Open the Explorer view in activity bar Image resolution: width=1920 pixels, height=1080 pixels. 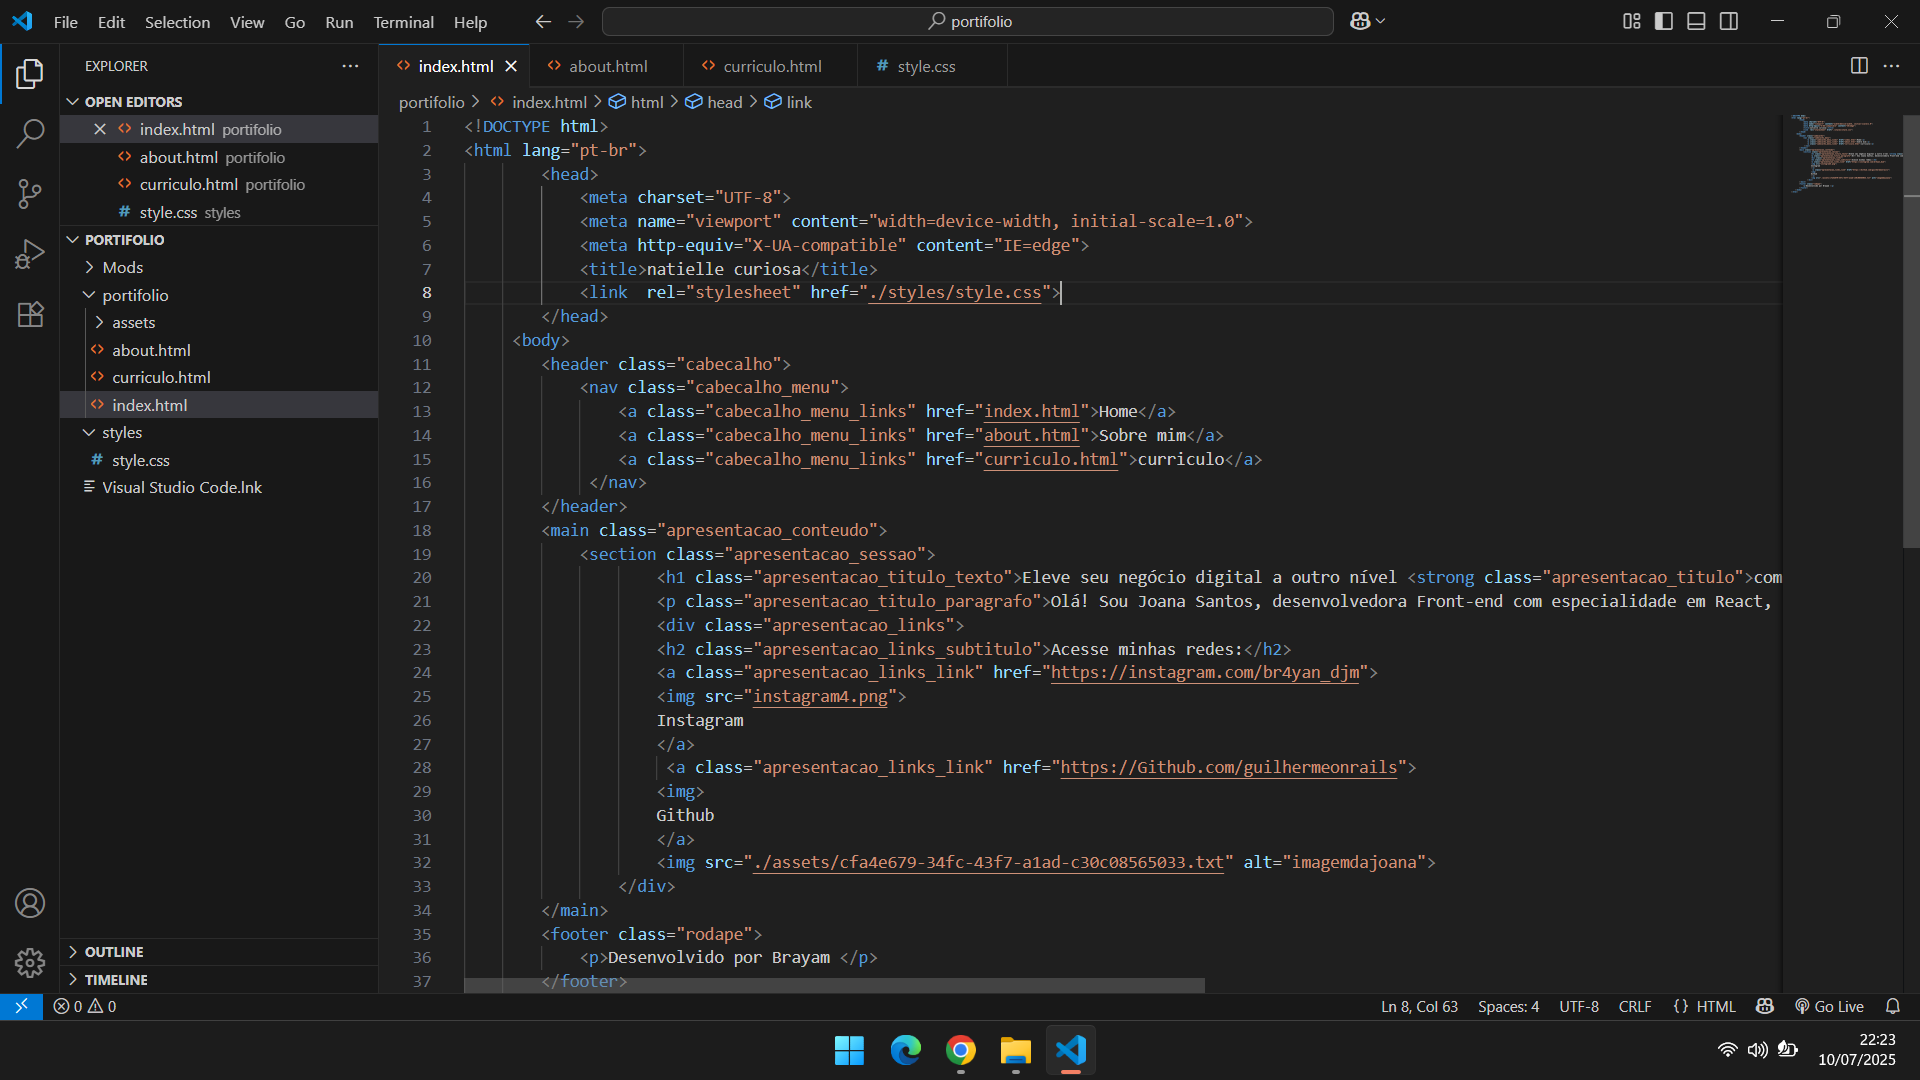click(x=30, y=74)
